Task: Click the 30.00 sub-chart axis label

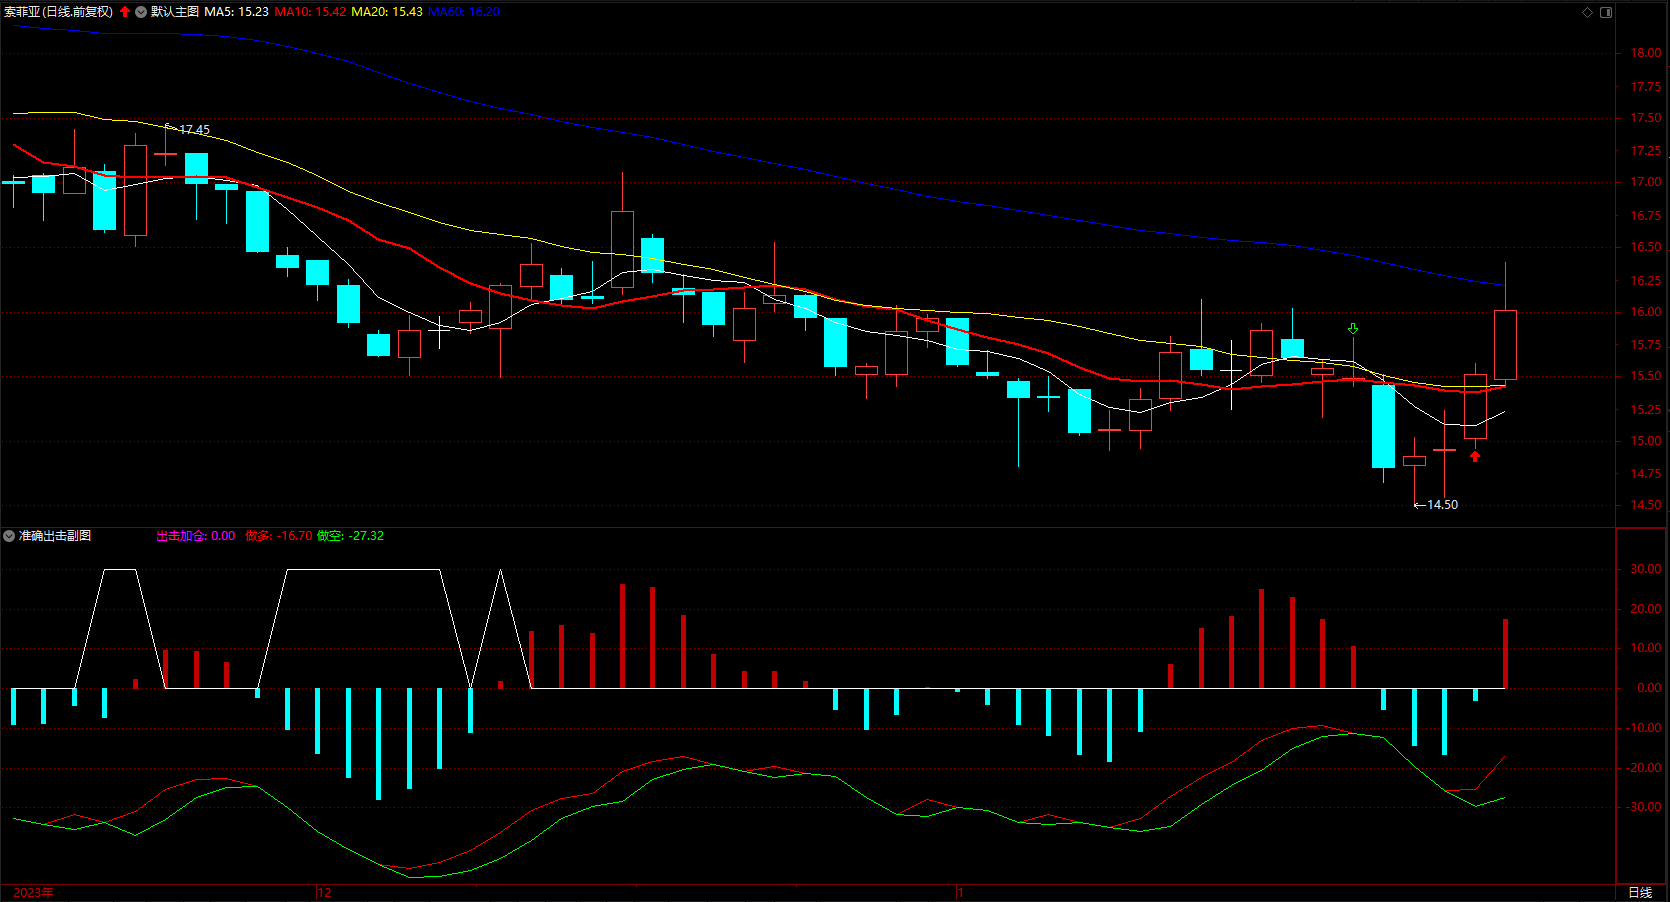Action: click(1646, 569)
